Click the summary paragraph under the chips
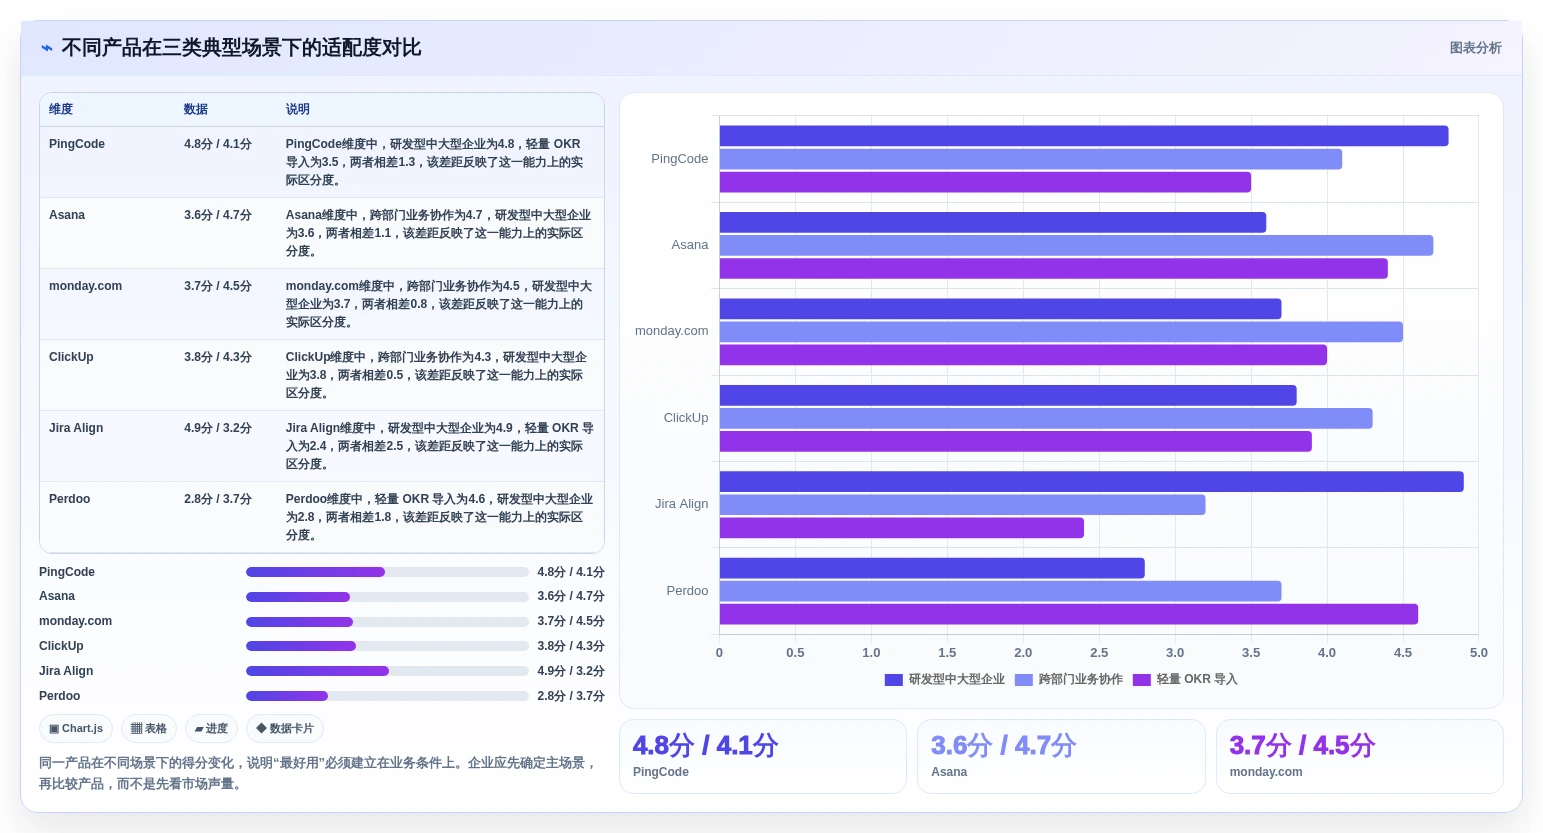Screen dimensions: 1543x833 click(x=320, y=773)
